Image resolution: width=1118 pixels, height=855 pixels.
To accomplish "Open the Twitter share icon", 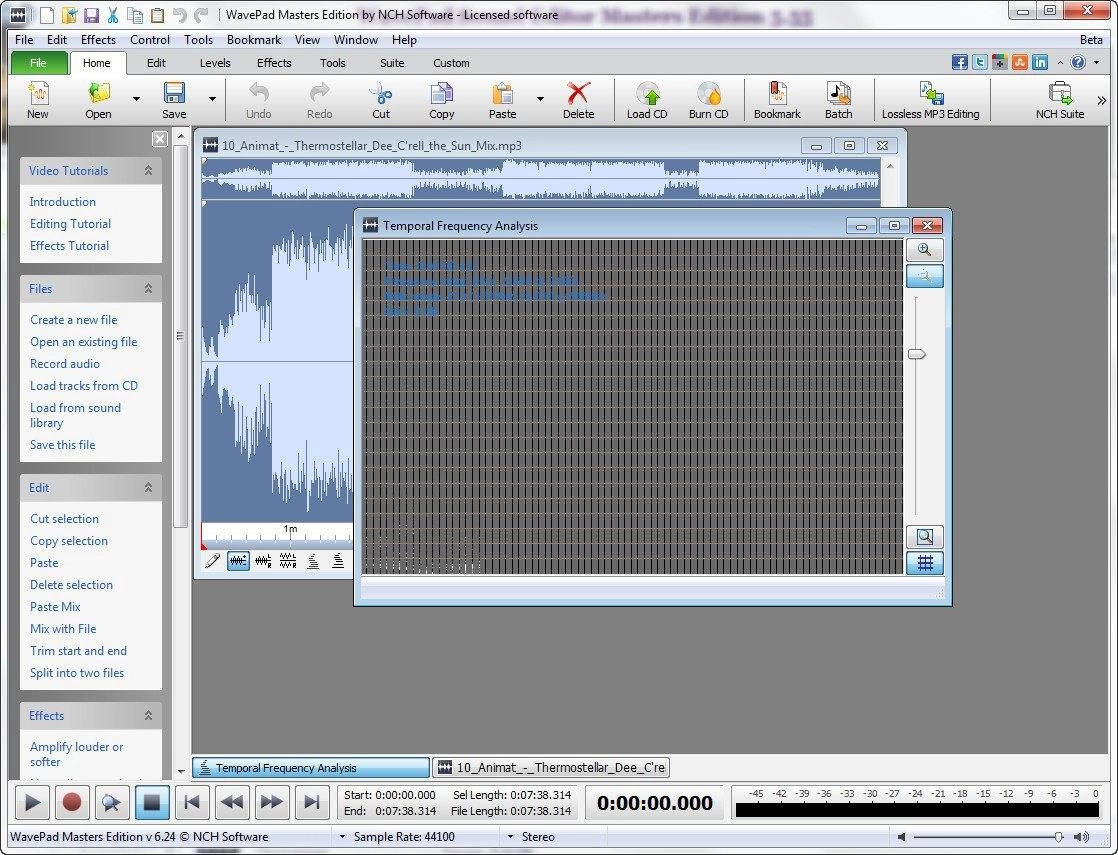I will (980, 62).
